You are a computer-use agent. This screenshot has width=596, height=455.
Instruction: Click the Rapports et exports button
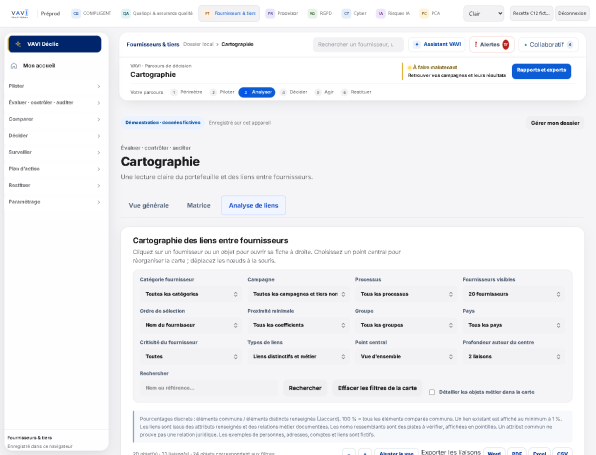pos(541,71)
